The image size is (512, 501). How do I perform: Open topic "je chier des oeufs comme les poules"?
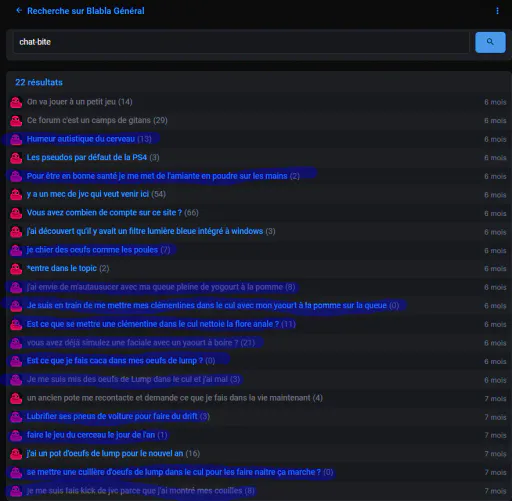tap(92, 250)
